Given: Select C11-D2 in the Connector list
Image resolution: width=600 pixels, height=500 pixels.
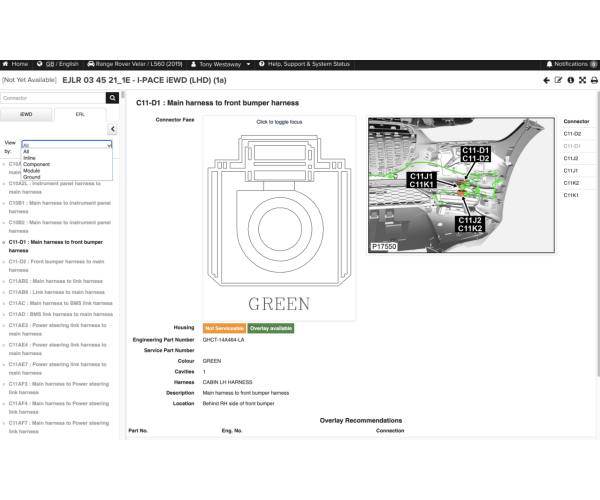Looking at the screenshot, I should click(x=572, y=134).
